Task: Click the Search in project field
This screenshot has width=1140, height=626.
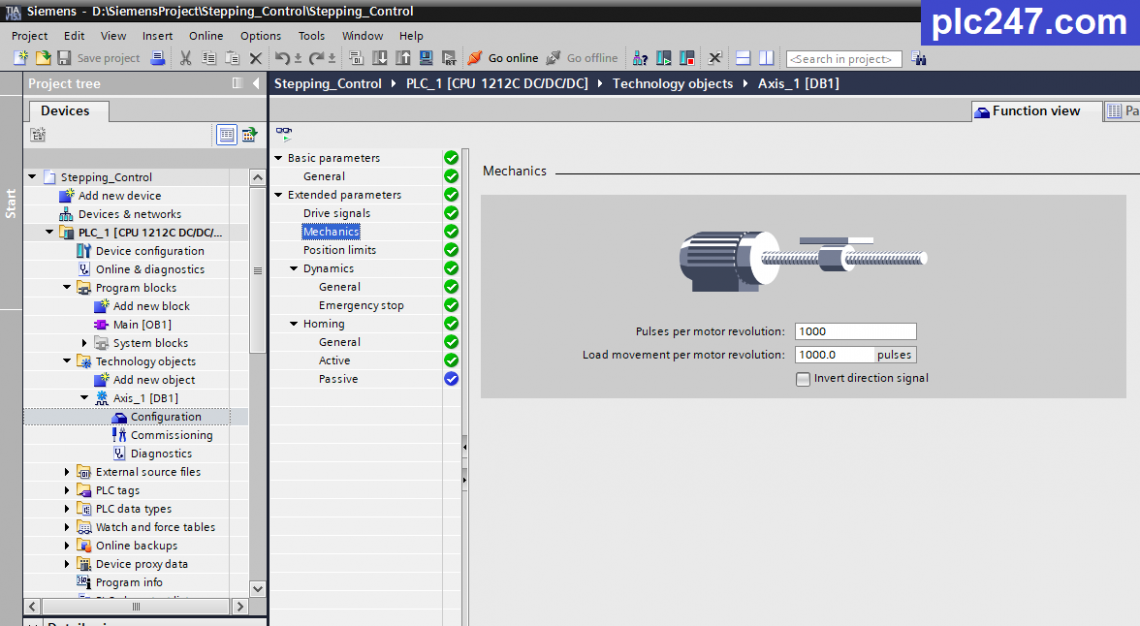Action: click(x=843, y=59)
